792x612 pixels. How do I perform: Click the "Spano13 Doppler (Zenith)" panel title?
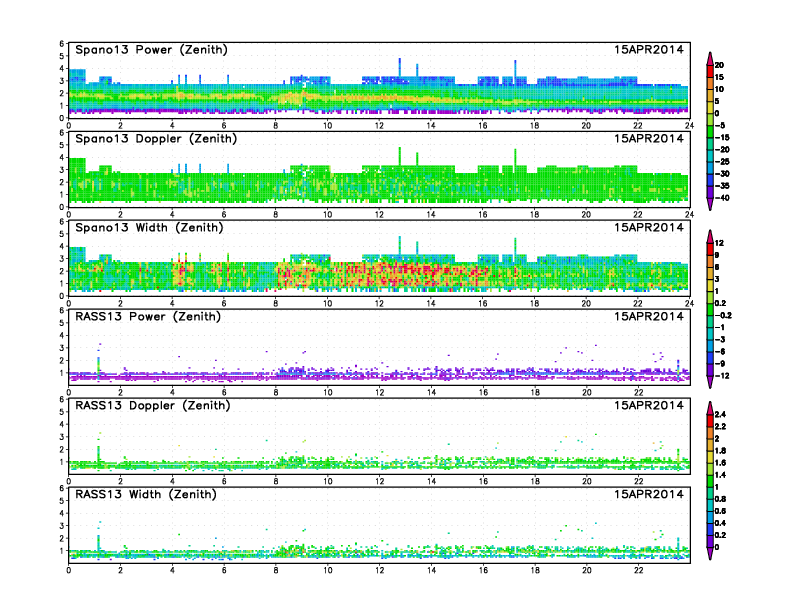click(156, 138)
